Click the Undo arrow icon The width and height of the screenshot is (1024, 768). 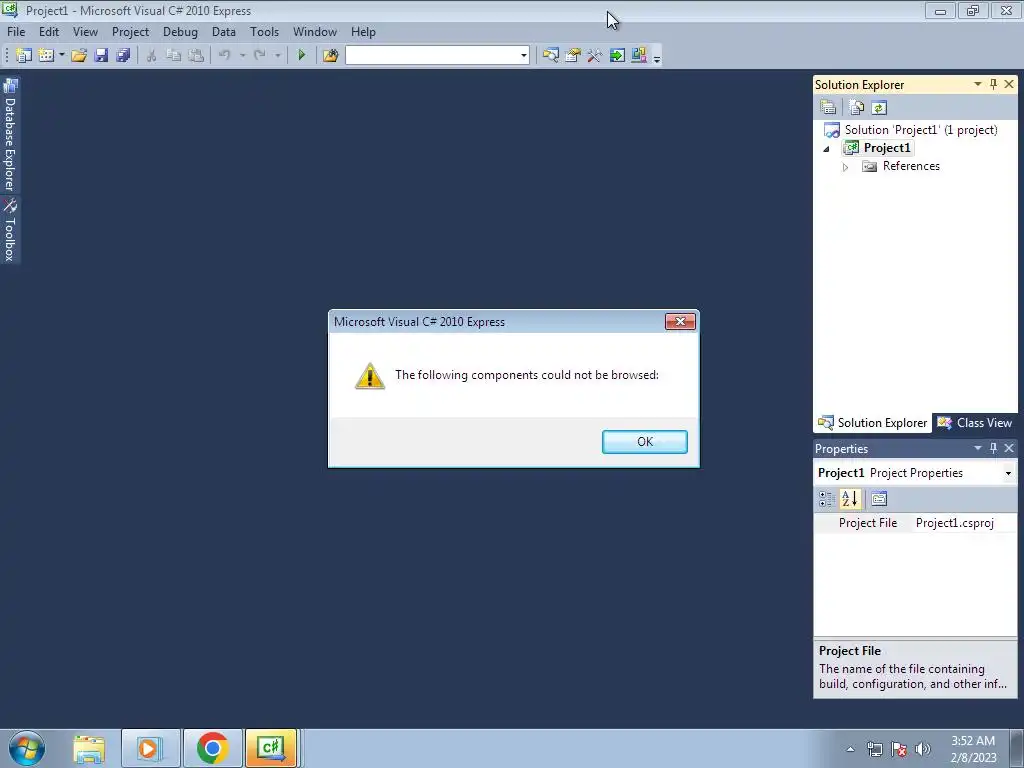[x=225, y=56]
